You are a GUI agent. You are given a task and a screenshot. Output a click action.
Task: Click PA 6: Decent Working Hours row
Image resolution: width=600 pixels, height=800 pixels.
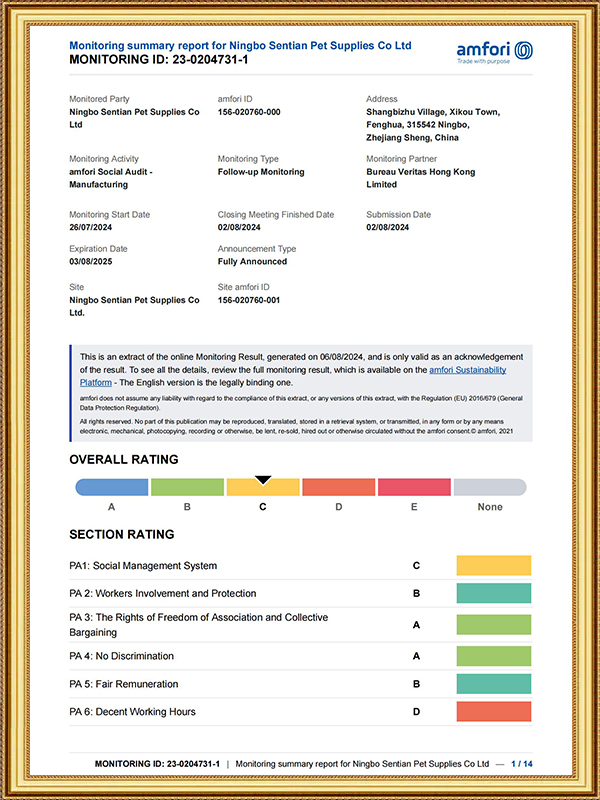pyautogui.click(x=301, y=712)
